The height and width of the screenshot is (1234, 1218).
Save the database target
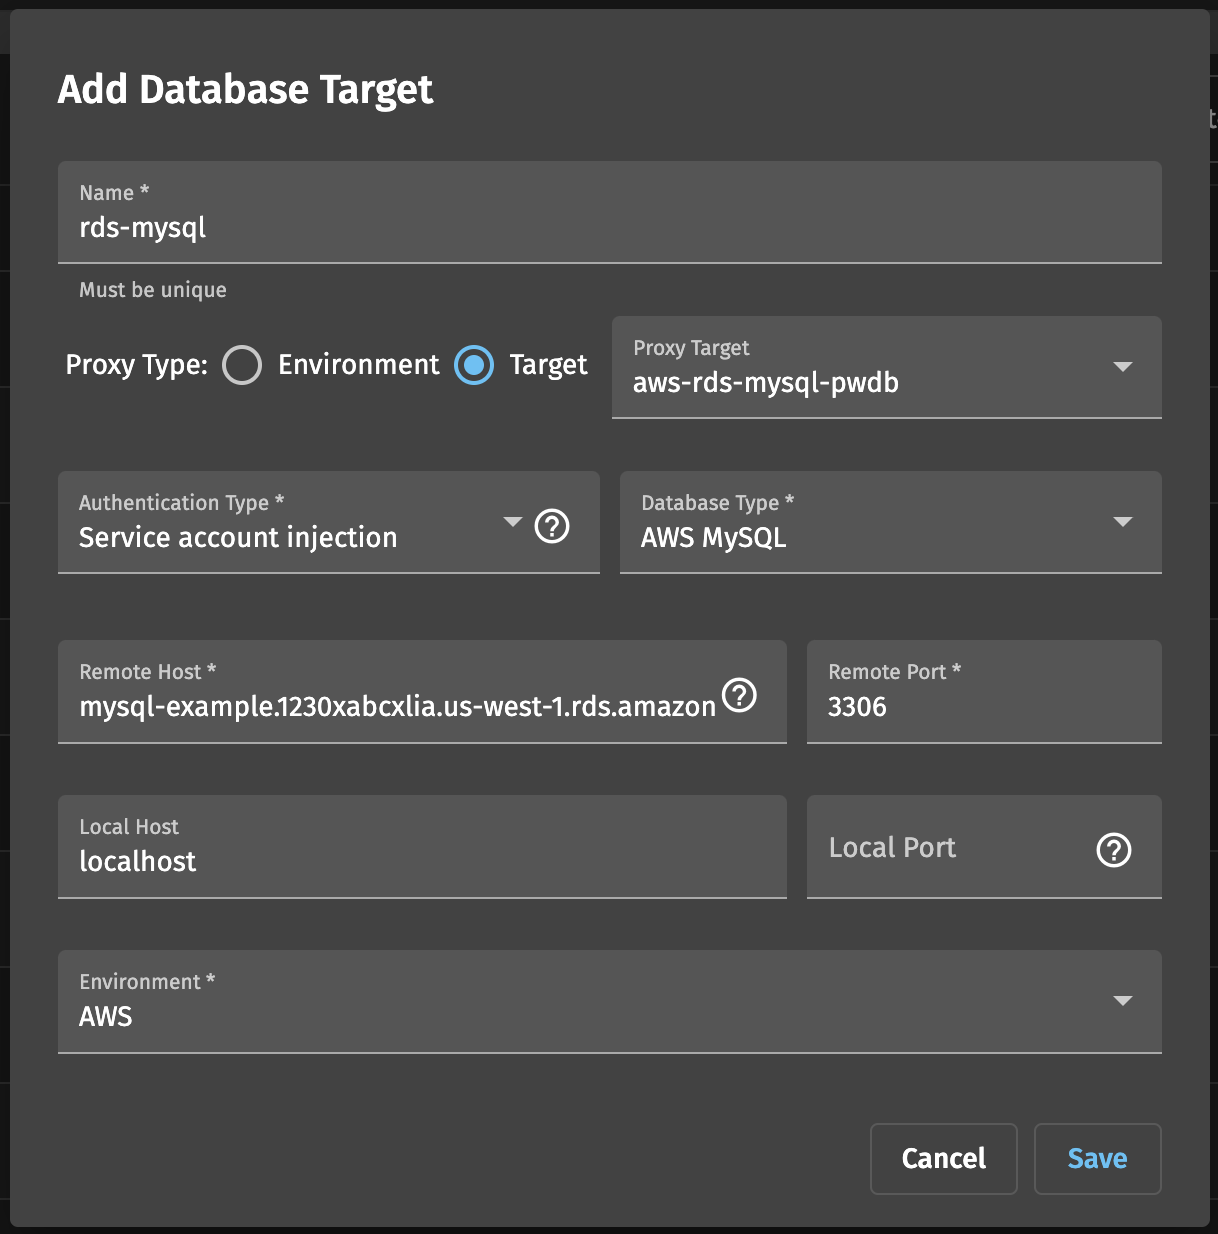(x=1097, y=1158)
